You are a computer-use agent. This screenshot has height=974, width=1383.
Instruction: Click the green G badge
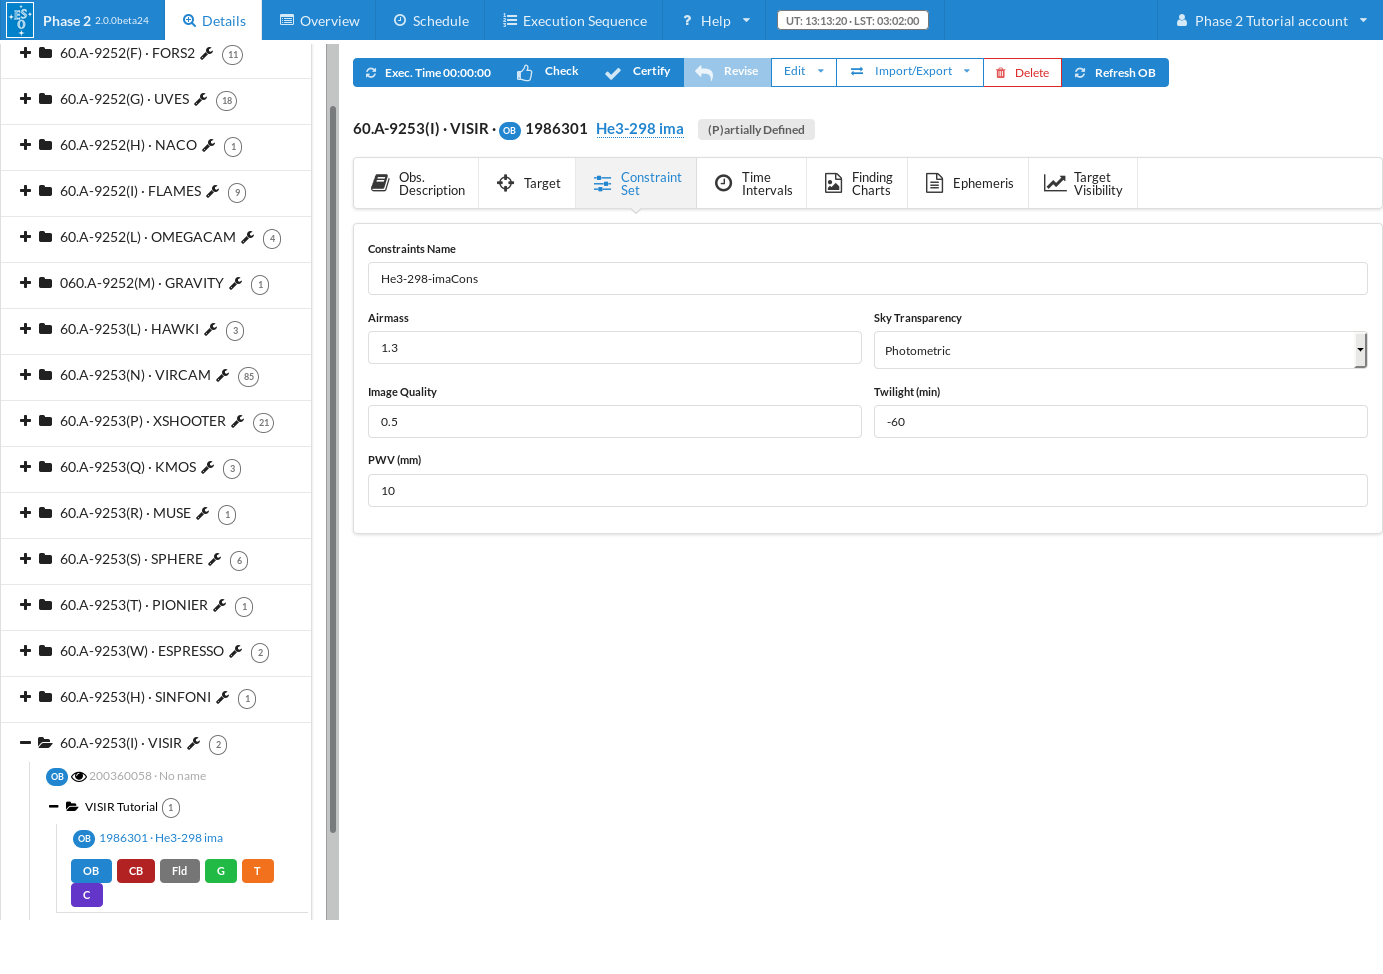point(221,871)
